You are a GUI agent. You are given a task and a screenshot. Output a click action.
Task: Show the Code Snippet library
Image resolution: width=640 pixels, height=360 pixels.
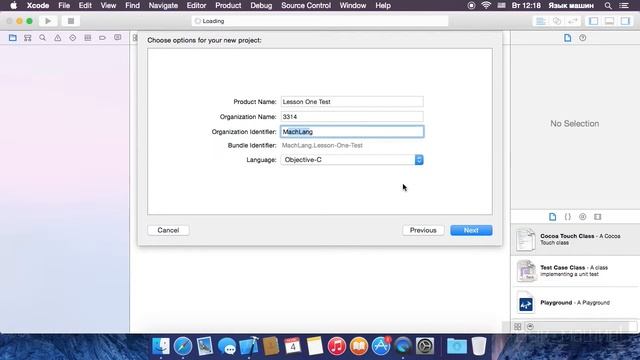568,217
